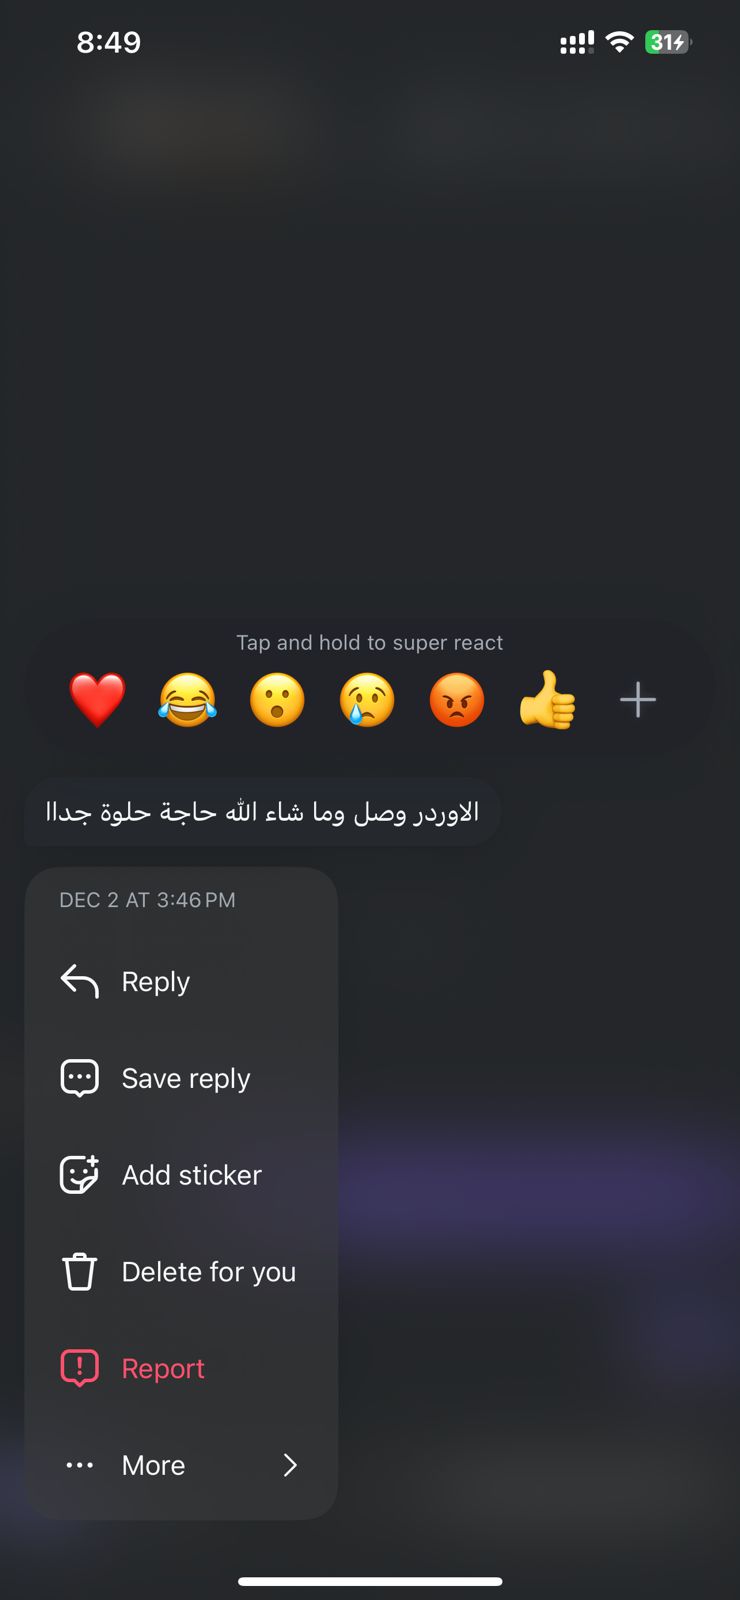The height and width of the screenshot is (1600, 740).
Task: React with the laughing tears emoji
Action: pyautogui.click(x=187, y=700)
